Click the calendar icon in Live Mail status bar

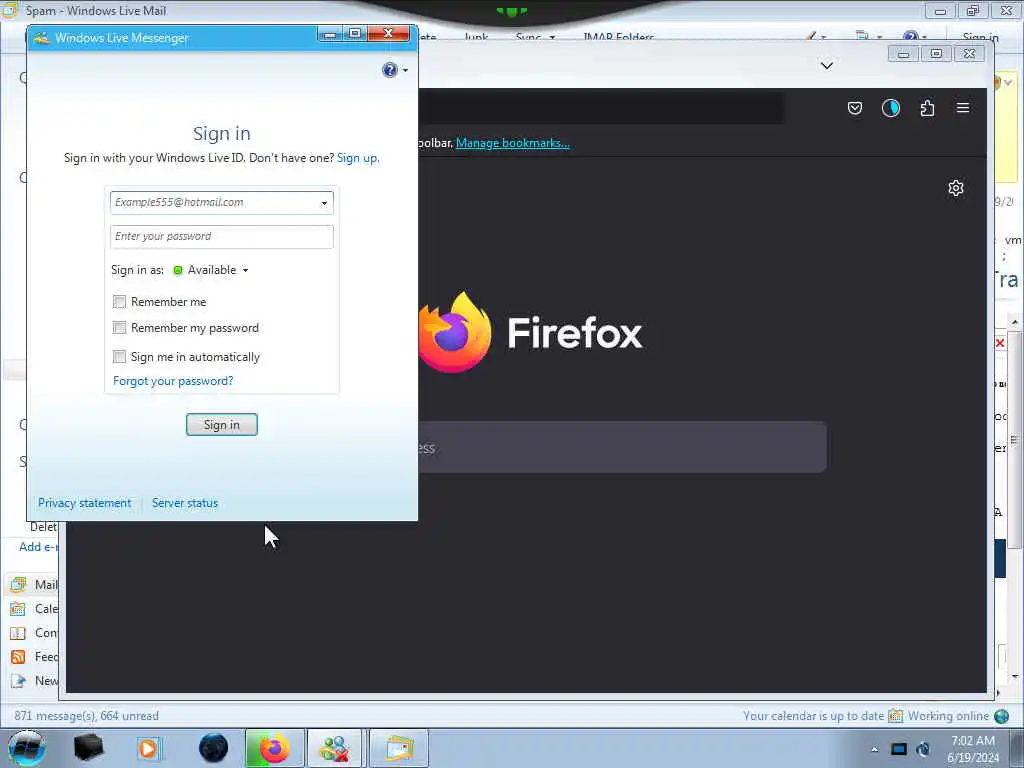tap(895, 716)
